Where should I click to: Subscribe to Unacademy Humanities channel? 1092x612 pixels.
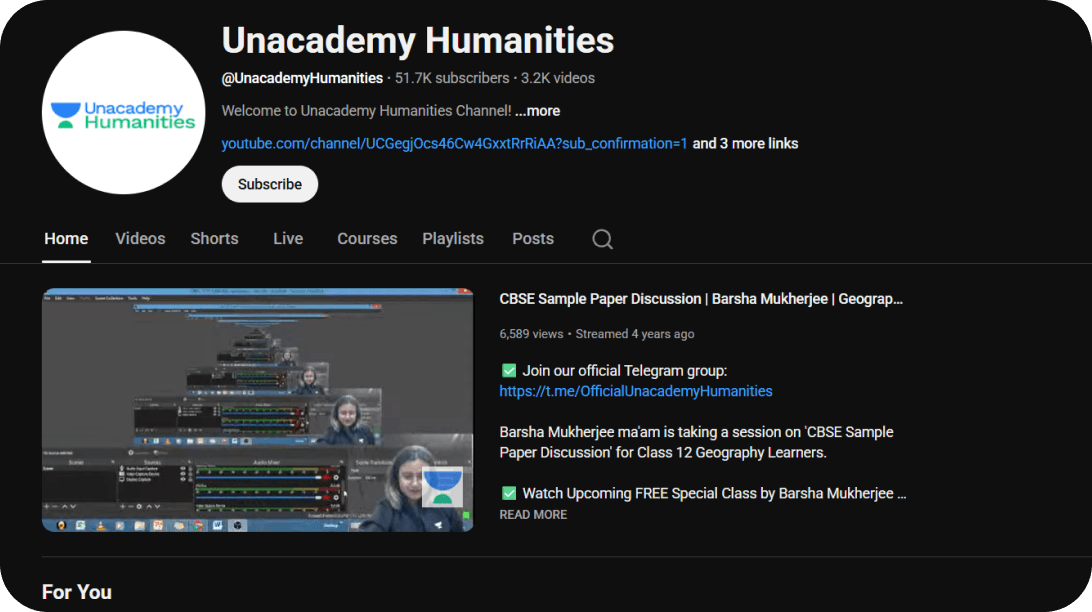[x=270, y=184]
